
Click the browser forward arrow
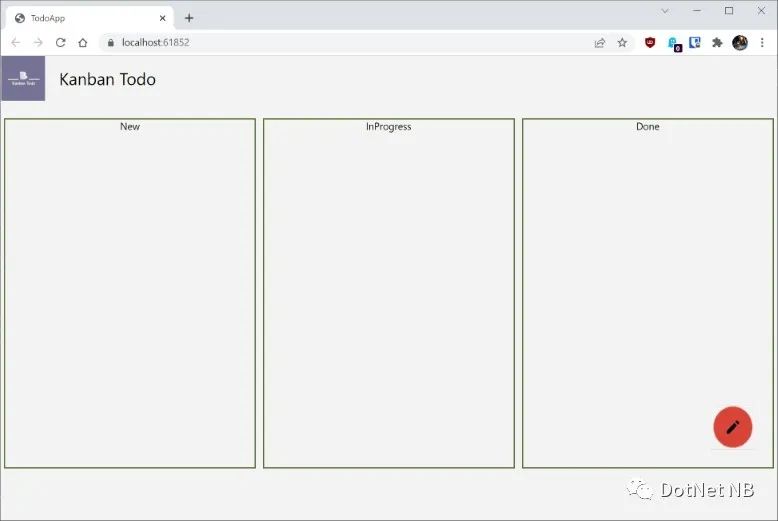point(38,43)
